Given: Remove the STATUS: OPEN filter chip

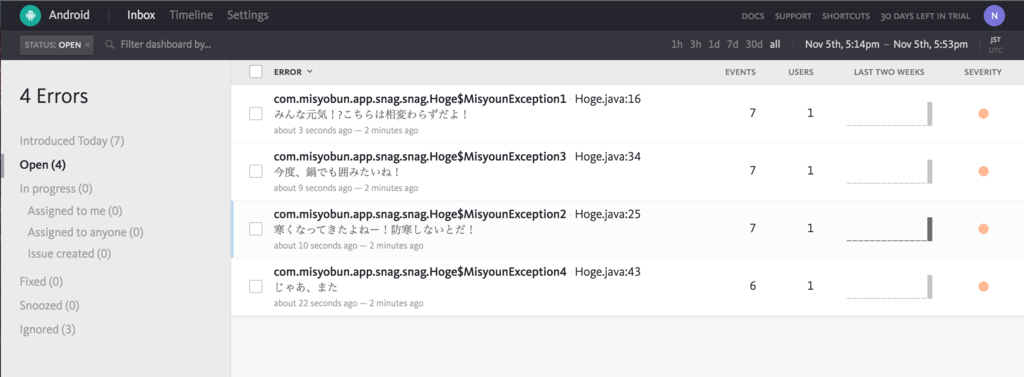Looking at the screenshot, I should tap(88, 45).
